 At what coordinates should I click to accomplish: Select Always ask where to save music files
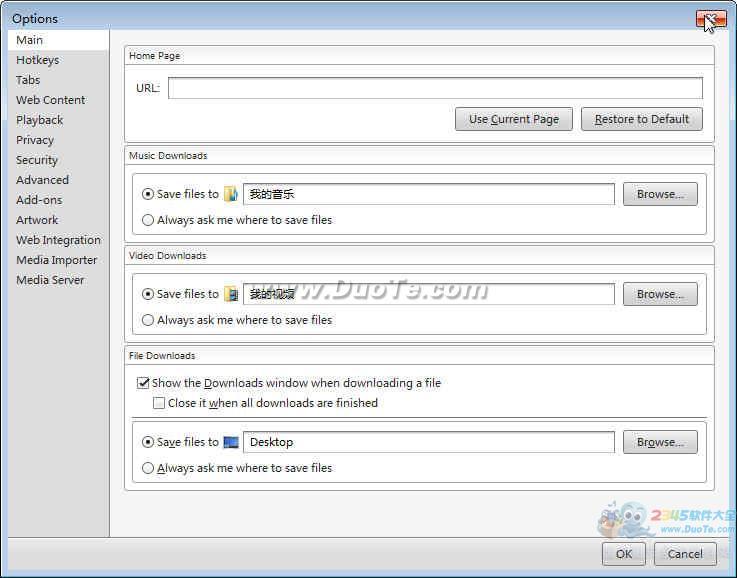148,220
